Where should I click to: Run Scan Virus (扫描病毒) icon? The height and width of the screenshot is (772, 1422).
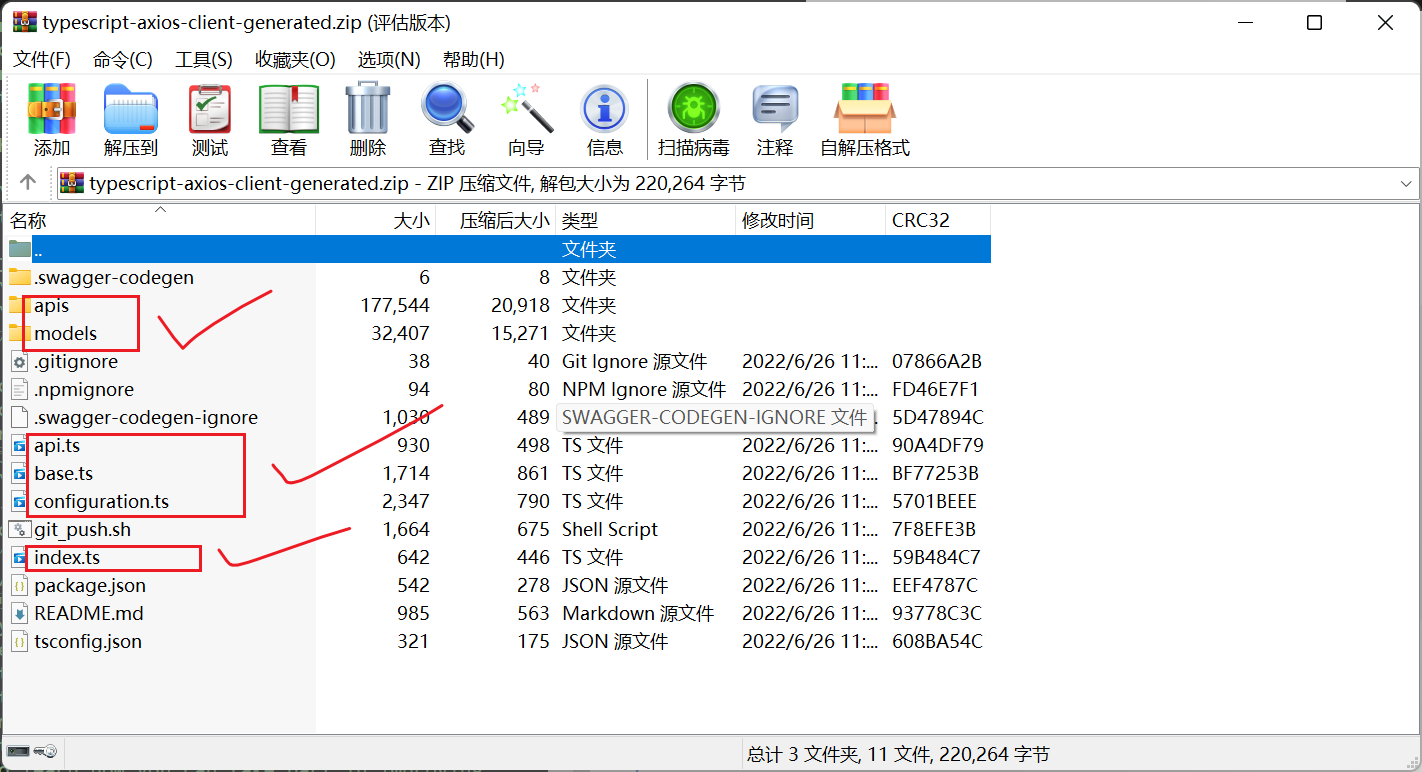(694, 110)
